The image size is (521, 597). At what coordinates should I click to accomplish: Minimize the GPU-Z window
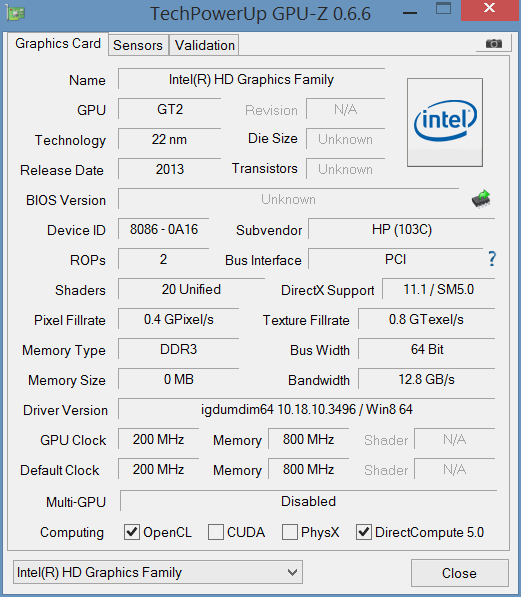pos(410,13)
